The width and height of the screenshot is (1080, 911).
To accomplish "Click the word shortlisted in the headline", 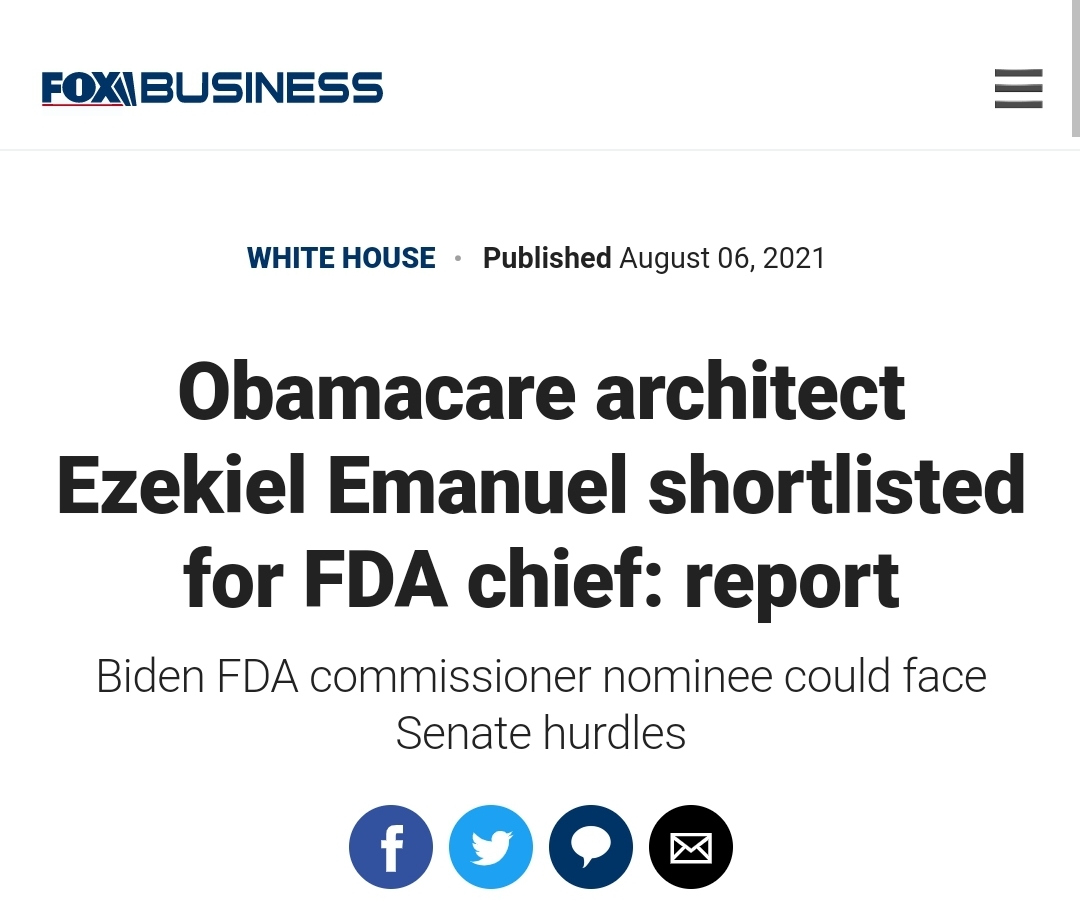I will coord(836,485).
